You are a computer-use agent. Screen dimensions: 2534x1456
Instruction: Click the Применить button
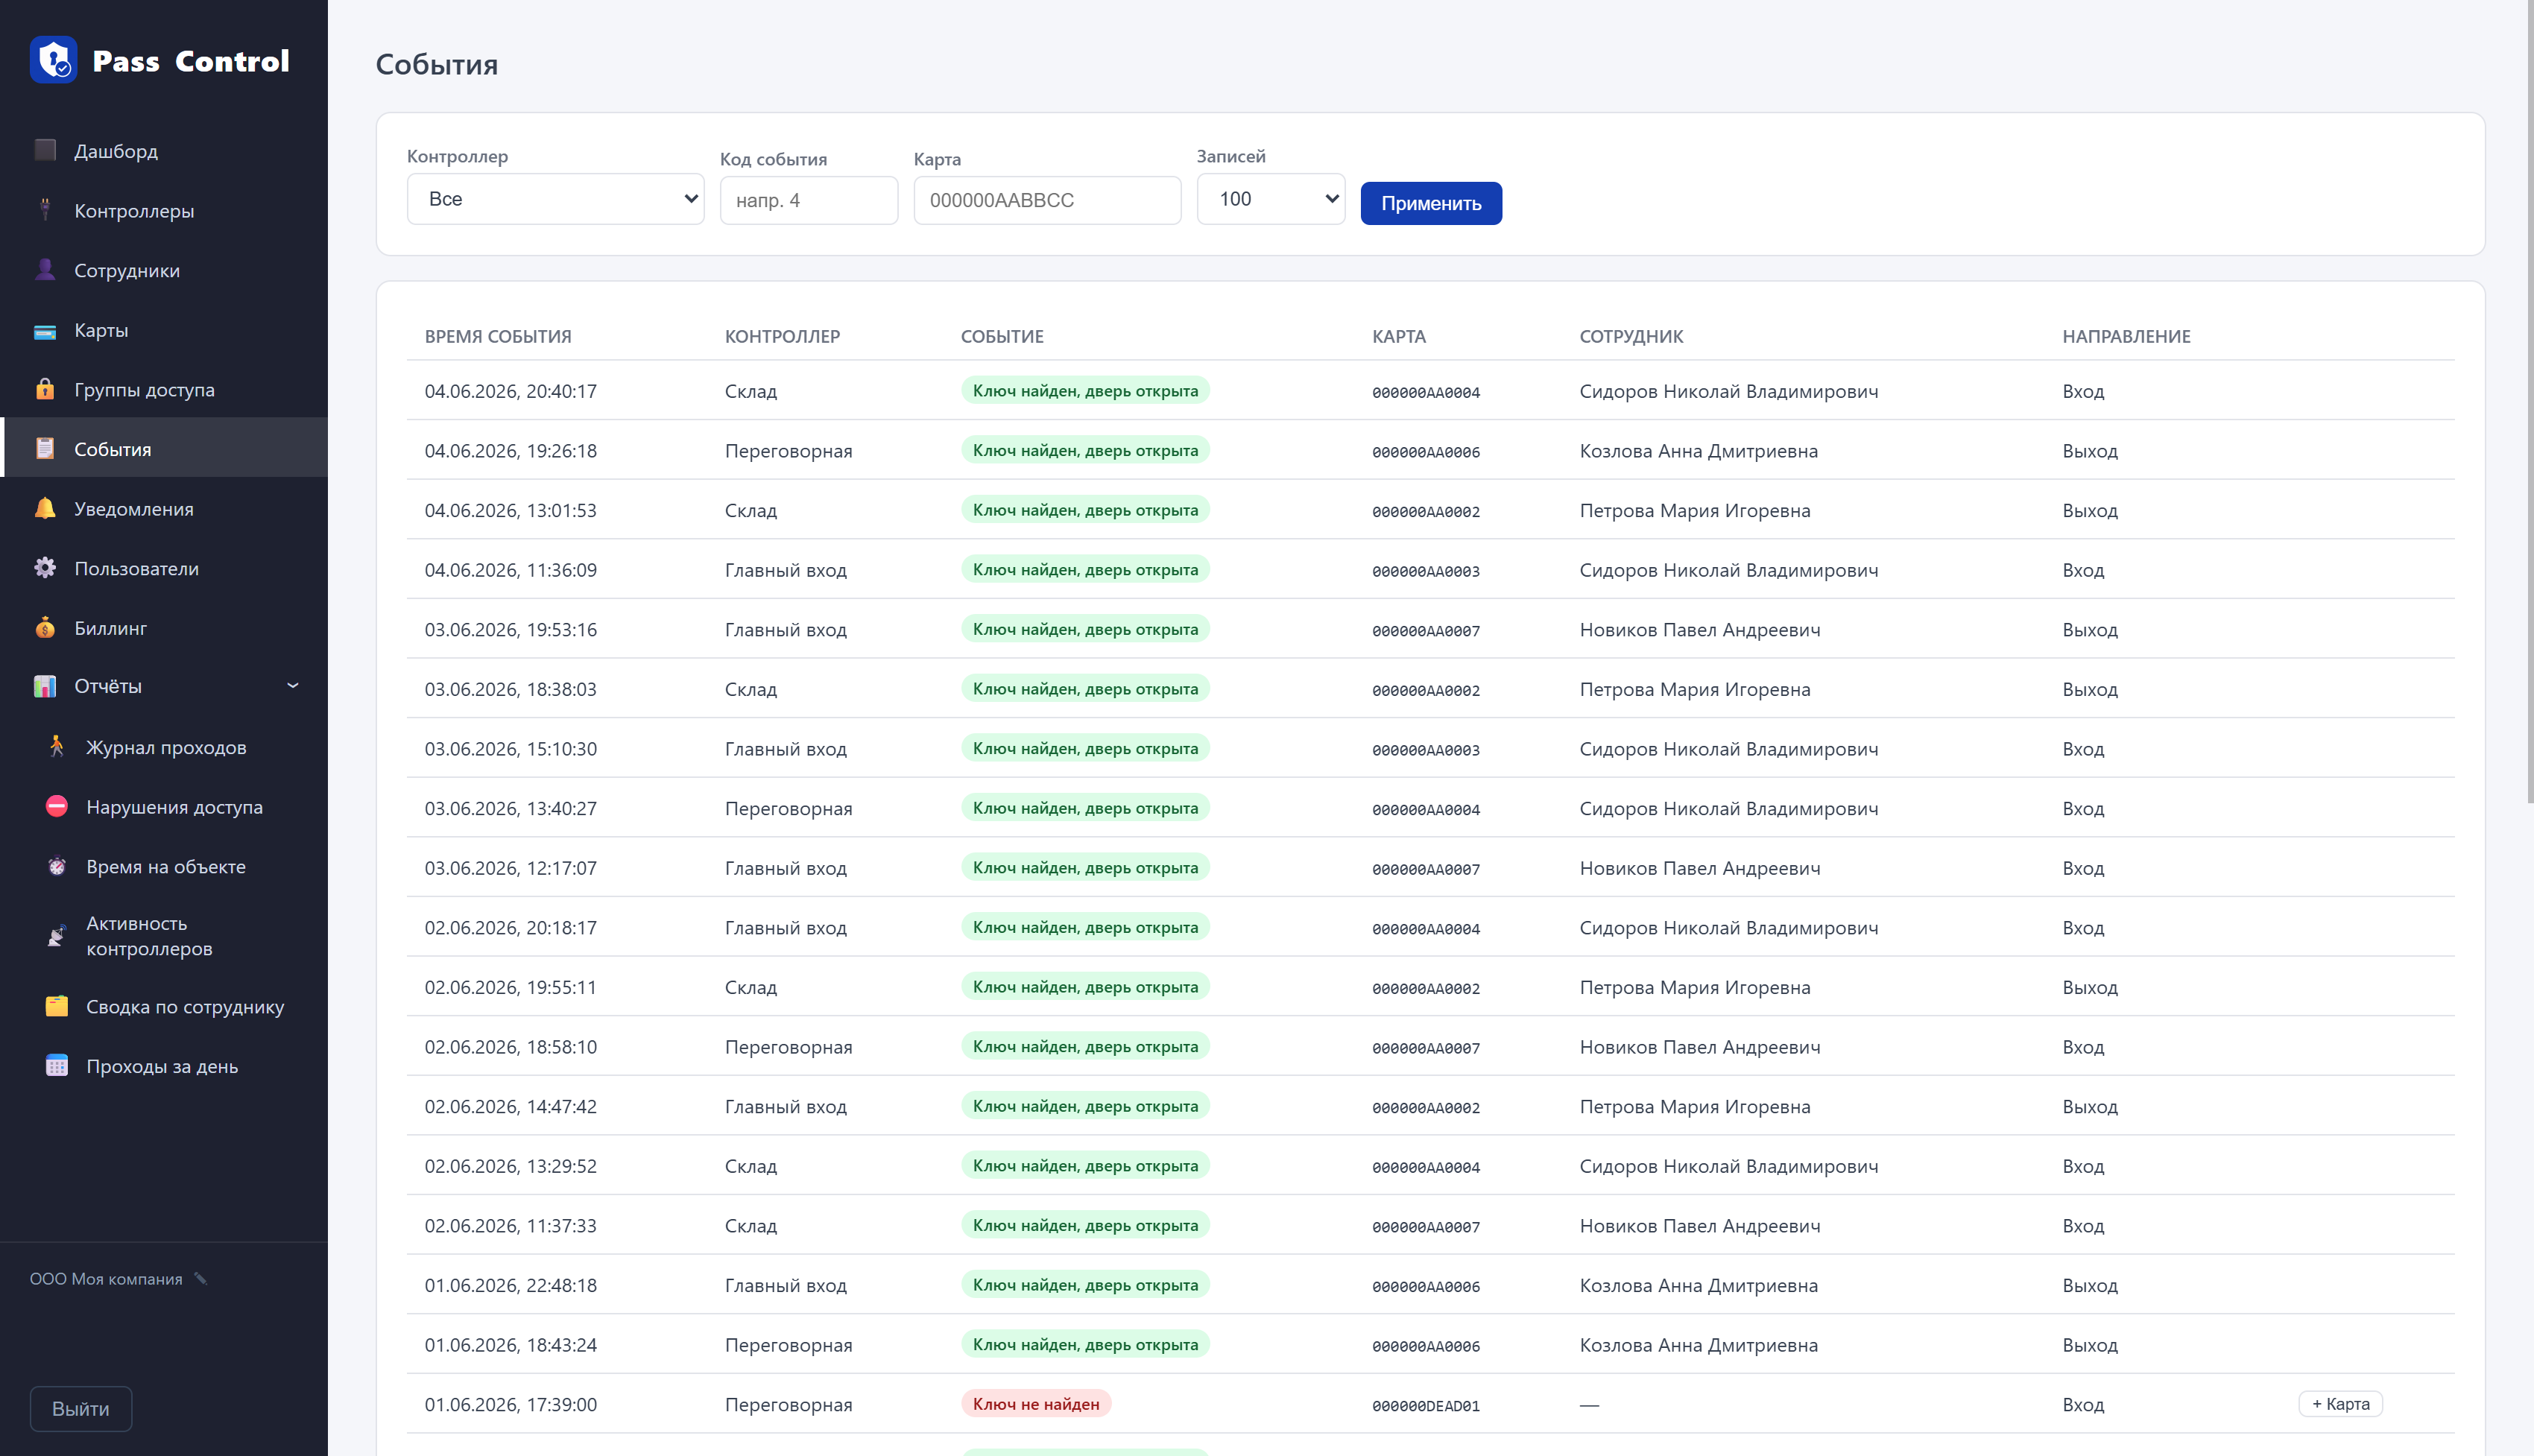1431,203
